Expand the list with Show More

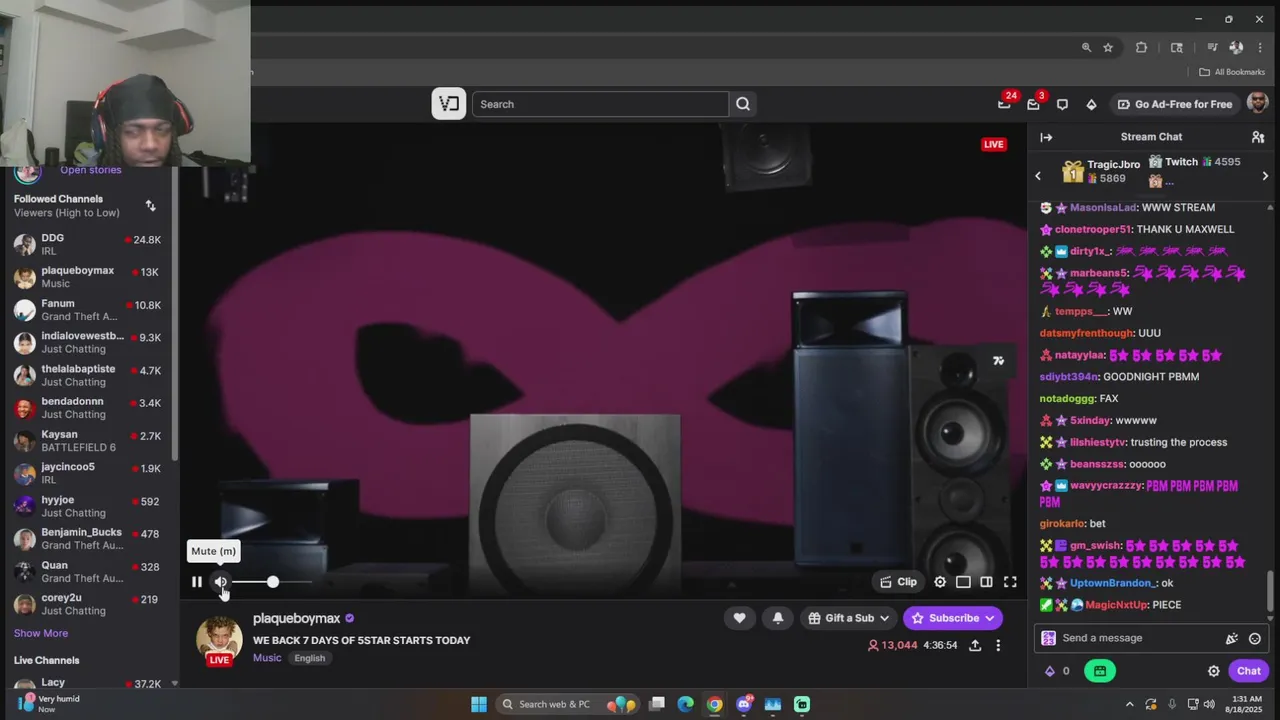pos(41,633)
